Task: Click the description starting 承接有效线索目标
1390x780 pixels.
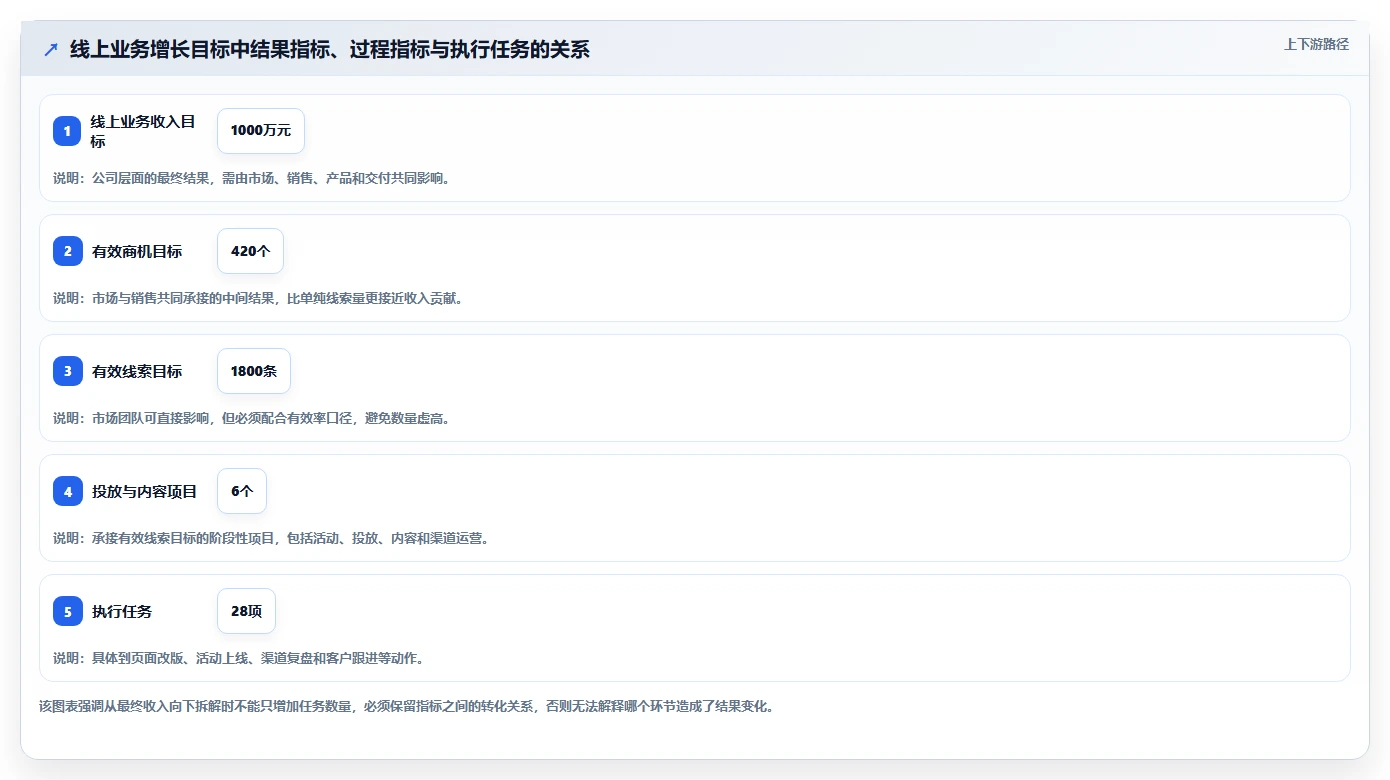Action: tap(271, 538)
